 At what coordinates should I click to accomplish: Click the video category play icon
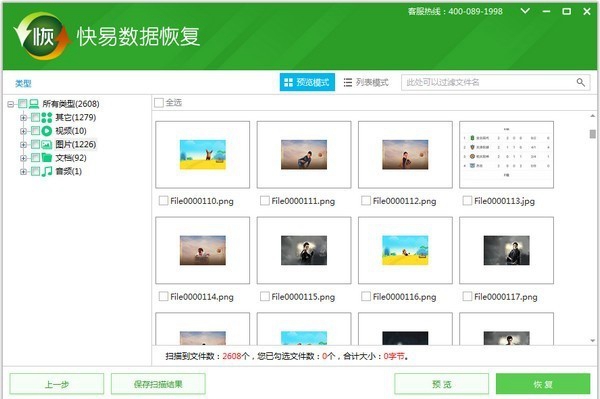[x=47, y=131]
